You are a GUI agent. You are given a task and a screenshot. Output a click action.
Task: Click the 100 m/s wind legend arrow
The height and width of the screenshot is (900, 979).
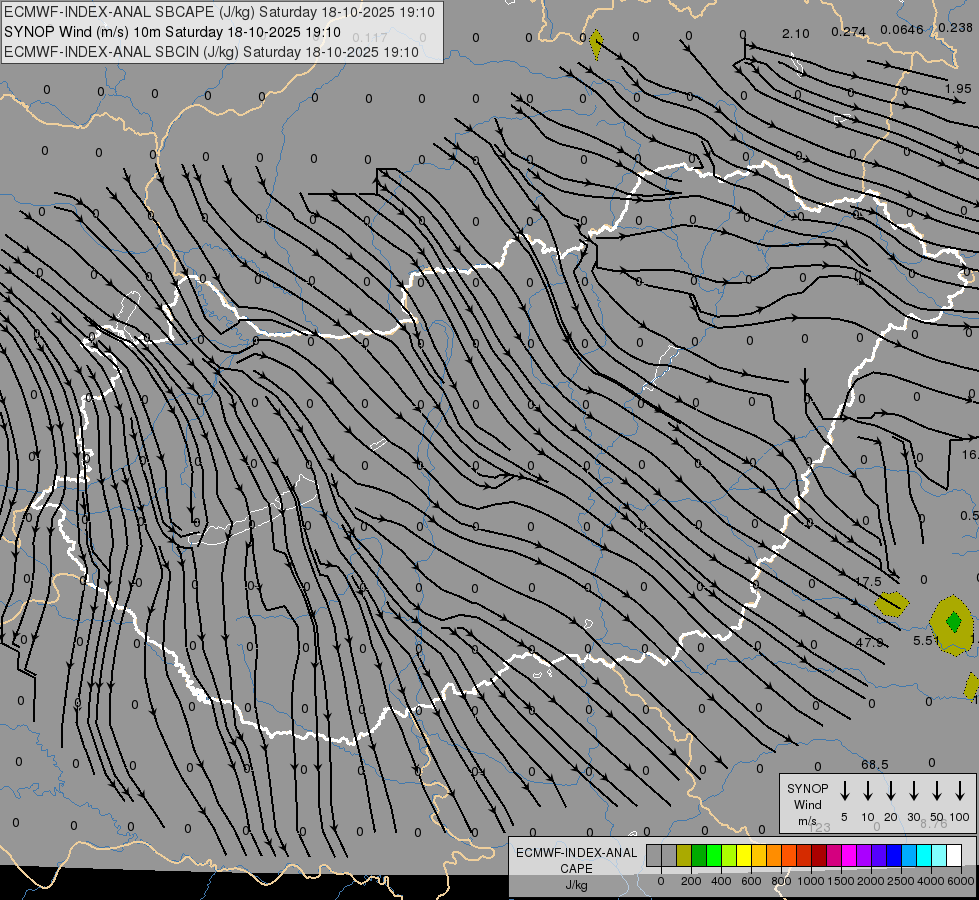click(960, 790)
